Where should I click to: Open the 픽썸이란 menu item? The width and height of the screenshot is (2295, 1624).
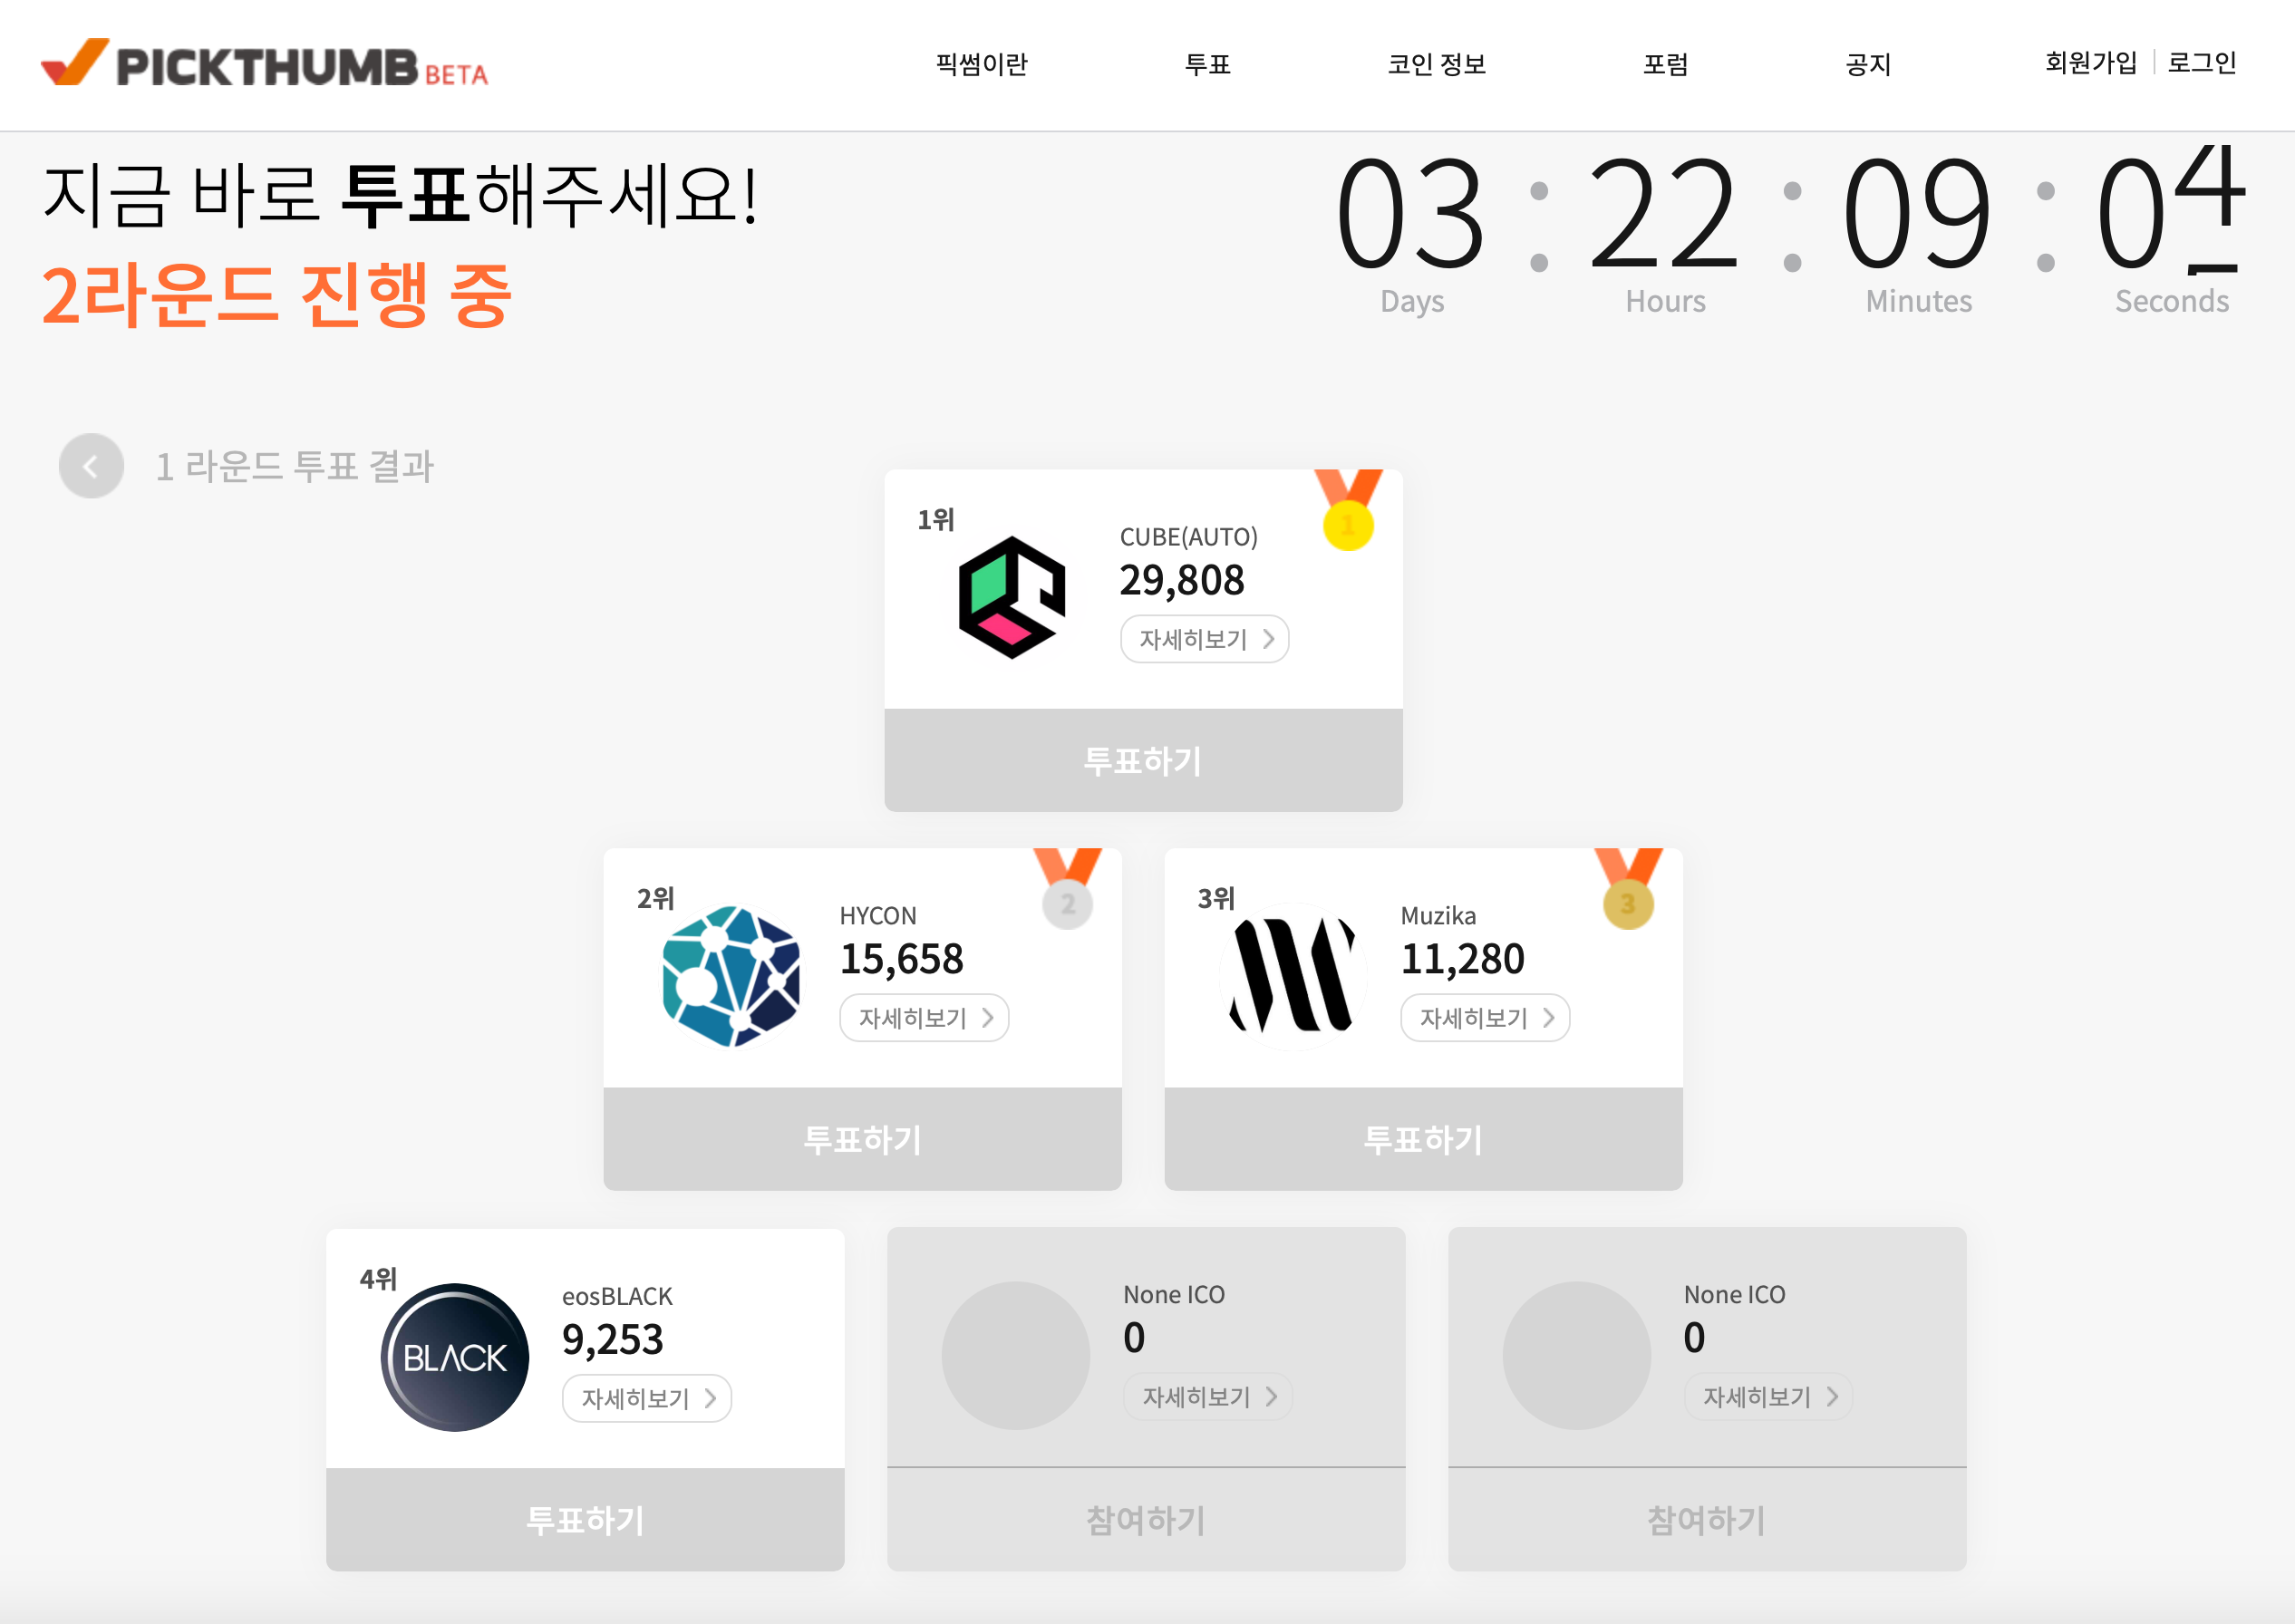pos(981,64)
